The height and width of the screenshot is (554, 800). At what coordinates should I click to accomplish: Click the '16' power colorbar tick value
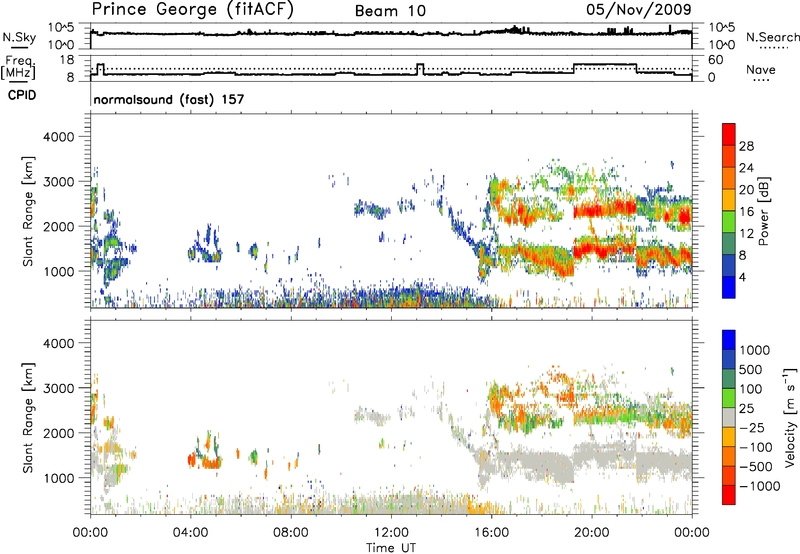746,212
